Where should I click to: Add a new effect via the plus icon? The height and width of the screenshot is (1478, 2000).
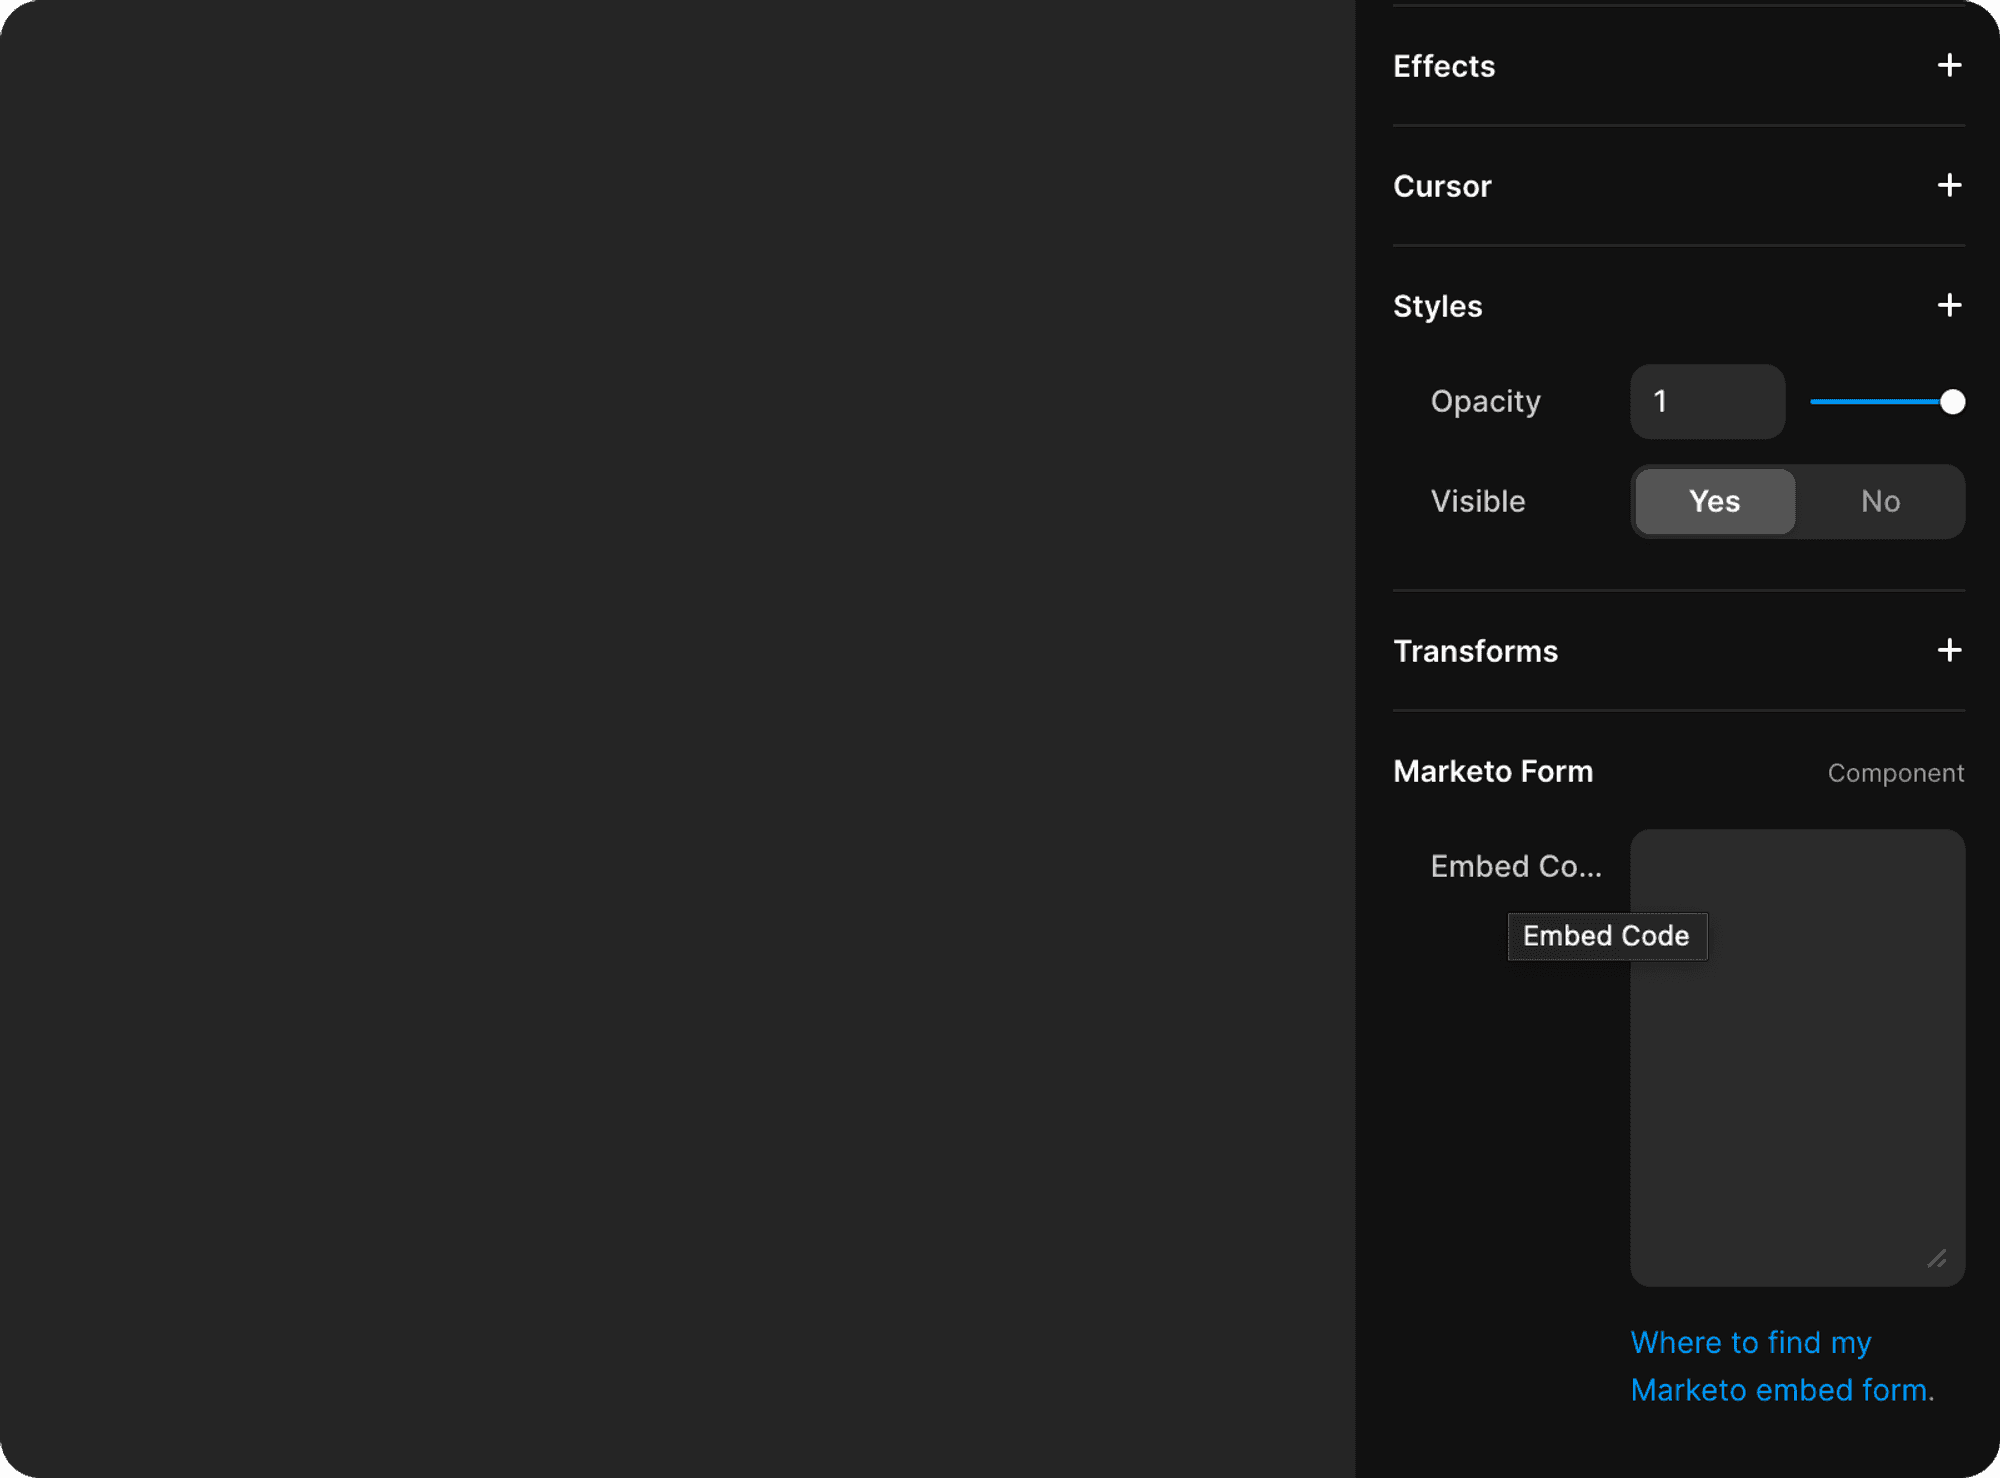tap(1949, 66)
